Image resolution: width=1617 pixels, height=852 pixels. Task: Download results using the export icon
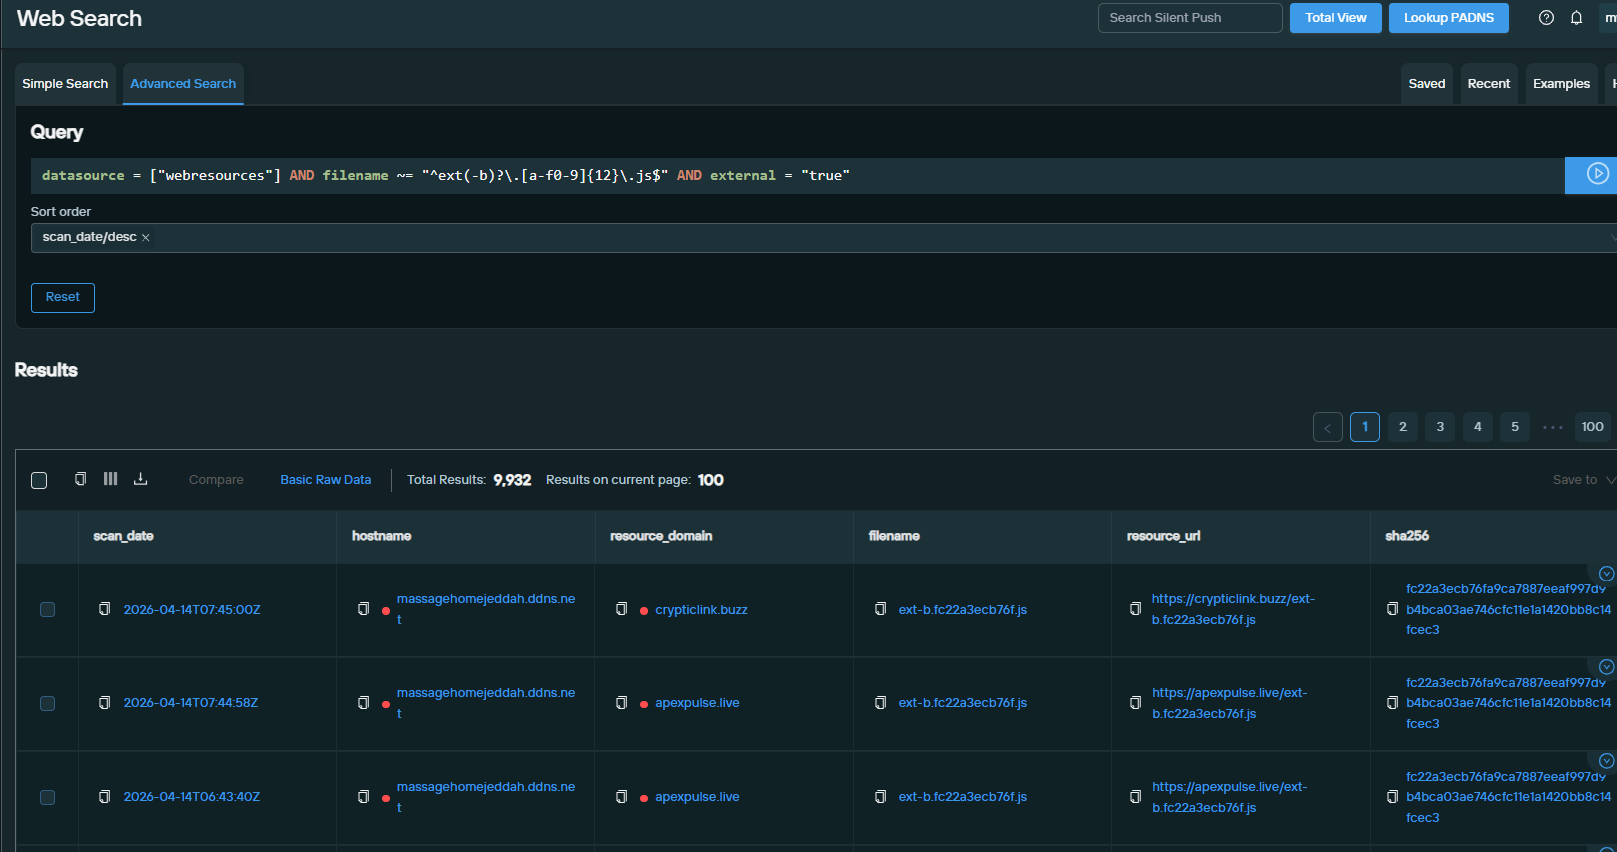click(140, 479)
